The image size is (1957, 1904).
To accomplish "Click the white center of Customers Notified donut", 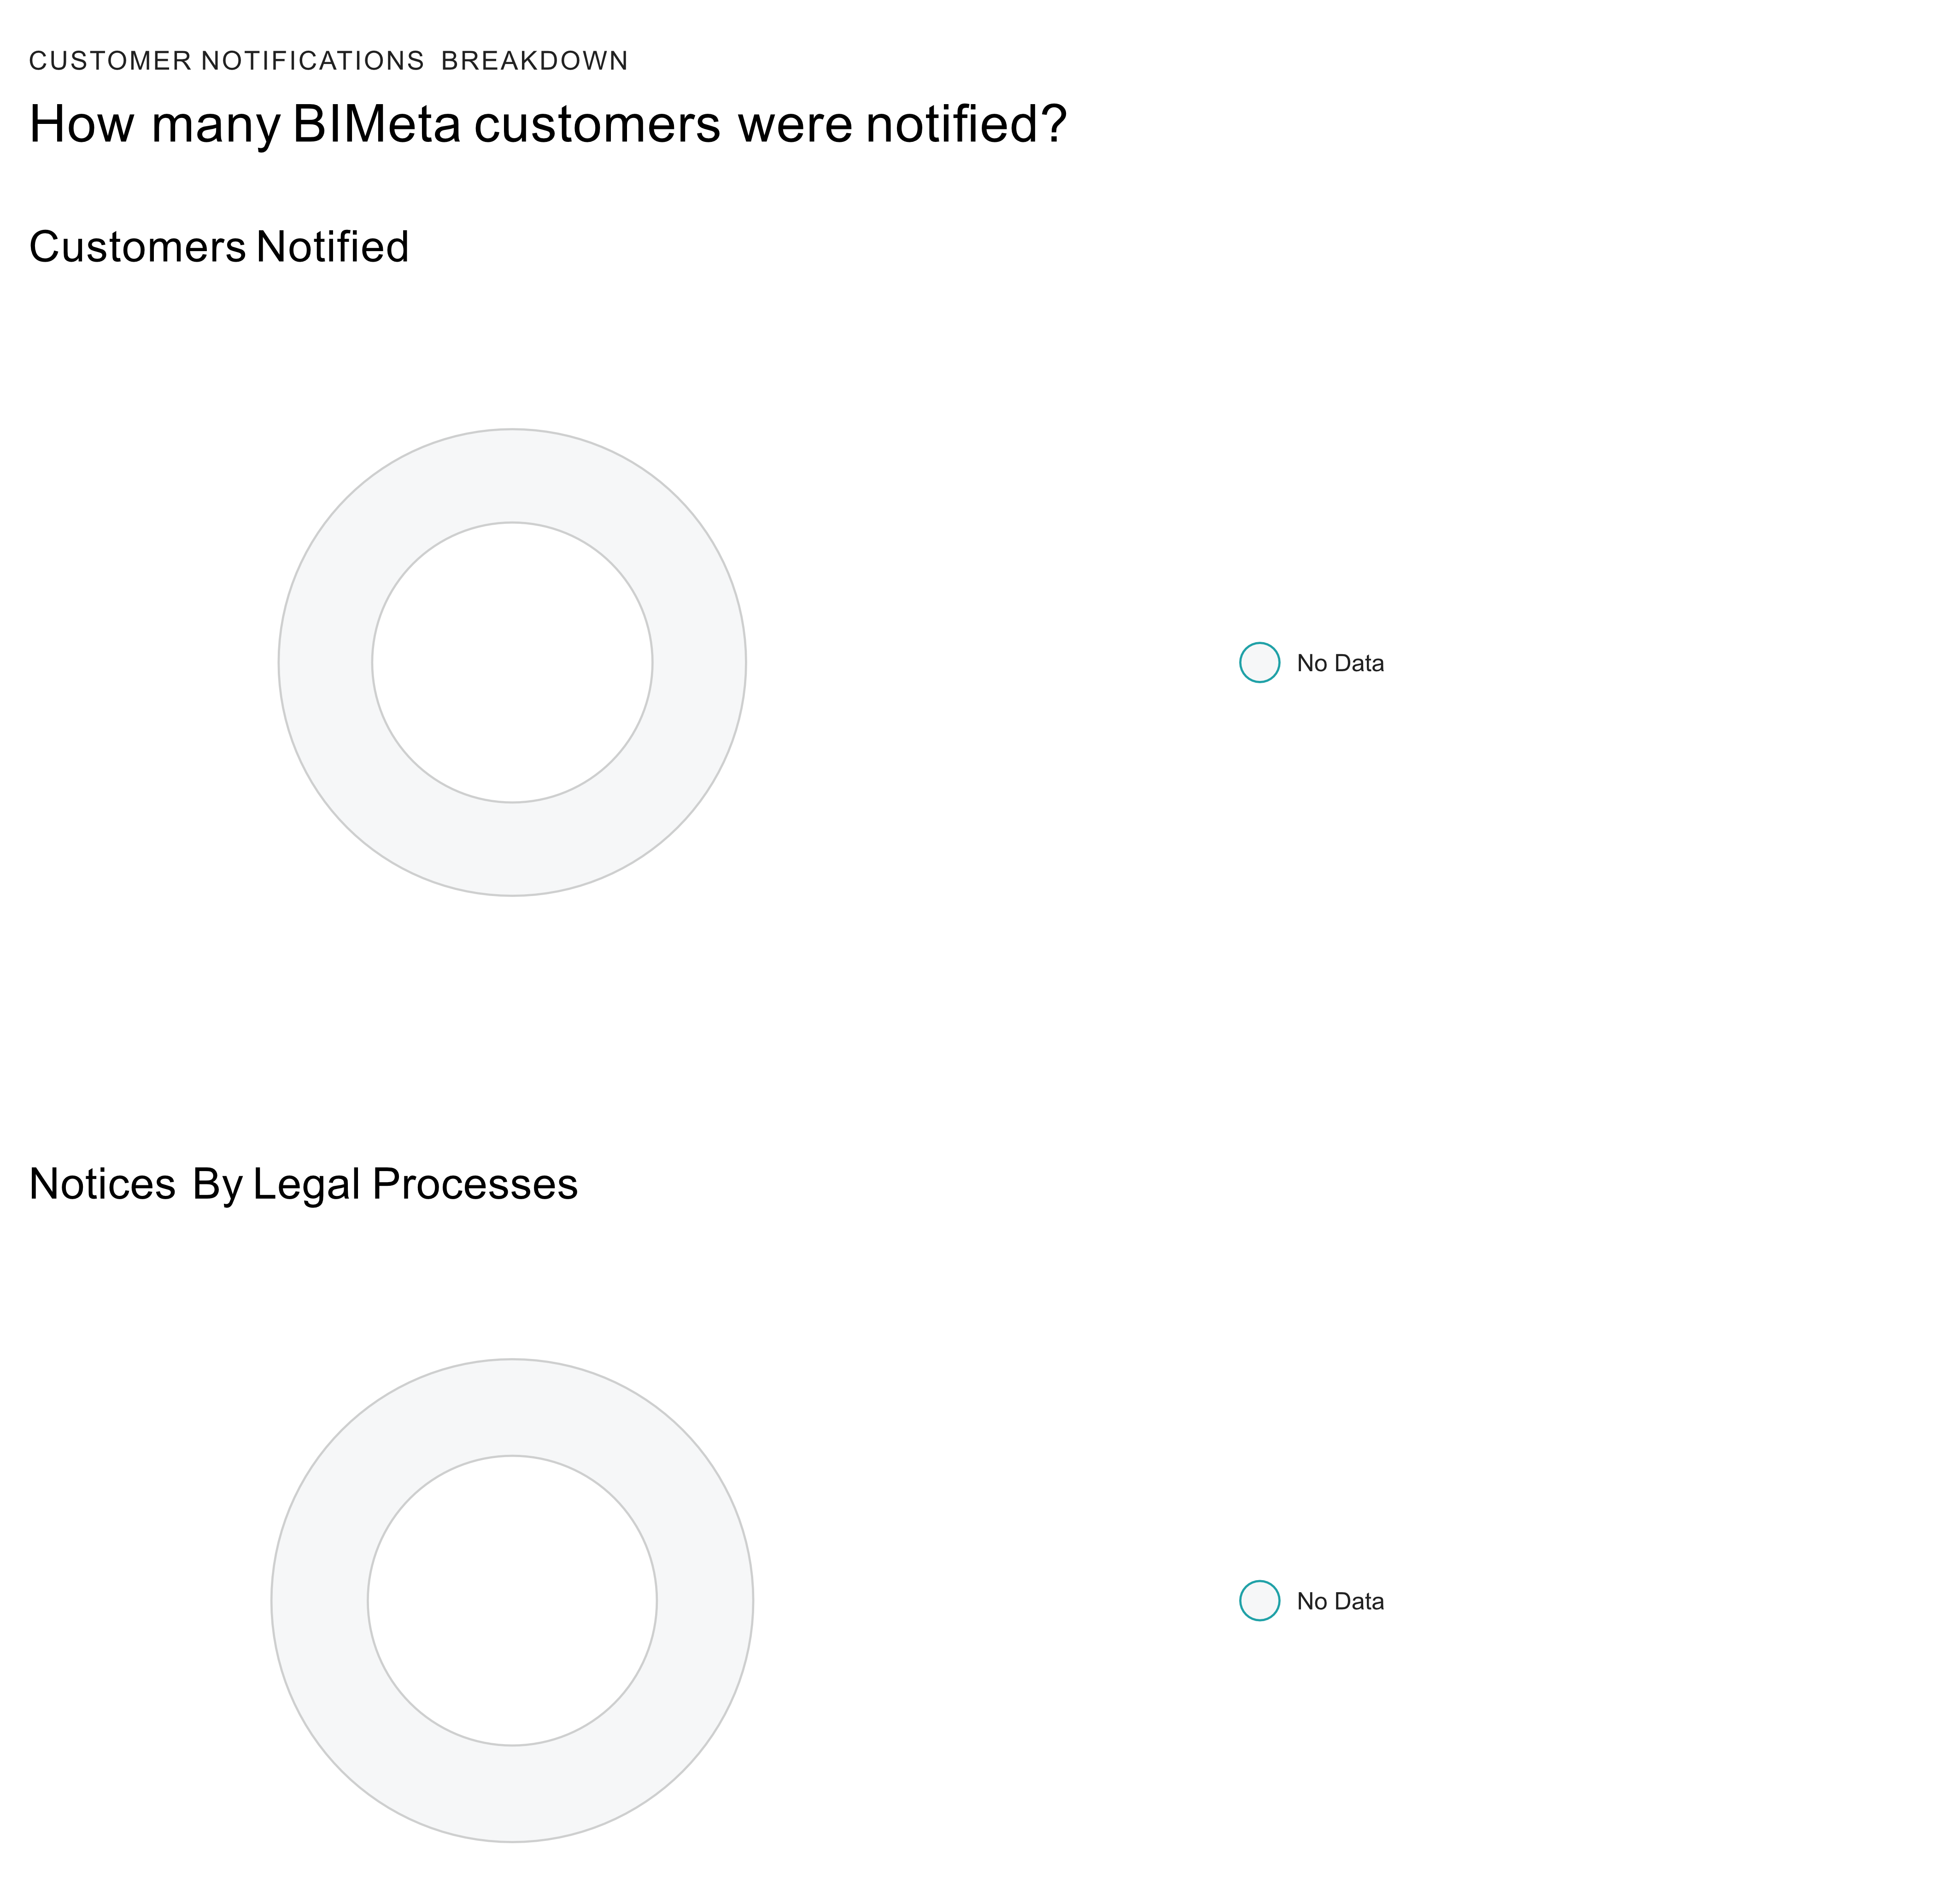I will click(x=512, y=662).
